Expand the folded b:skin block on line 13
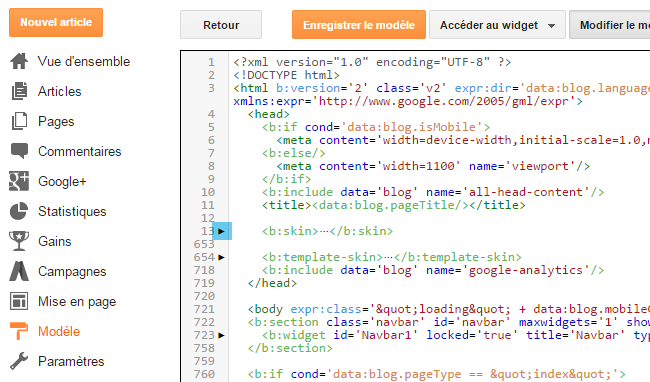The width and height of the screenshot is (650, 382). pos(221,231)
